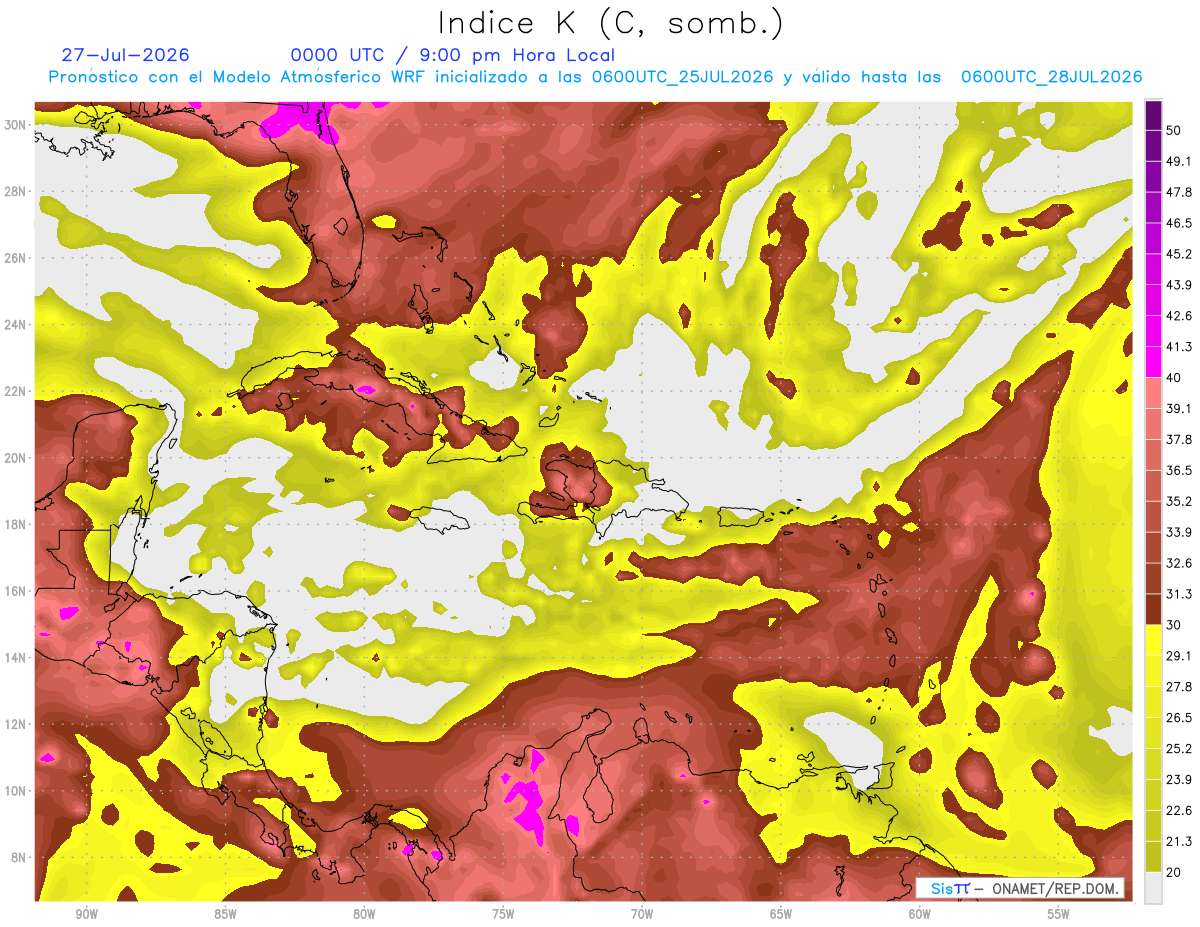Click the colorbar value 46.5

point(1179,223)
